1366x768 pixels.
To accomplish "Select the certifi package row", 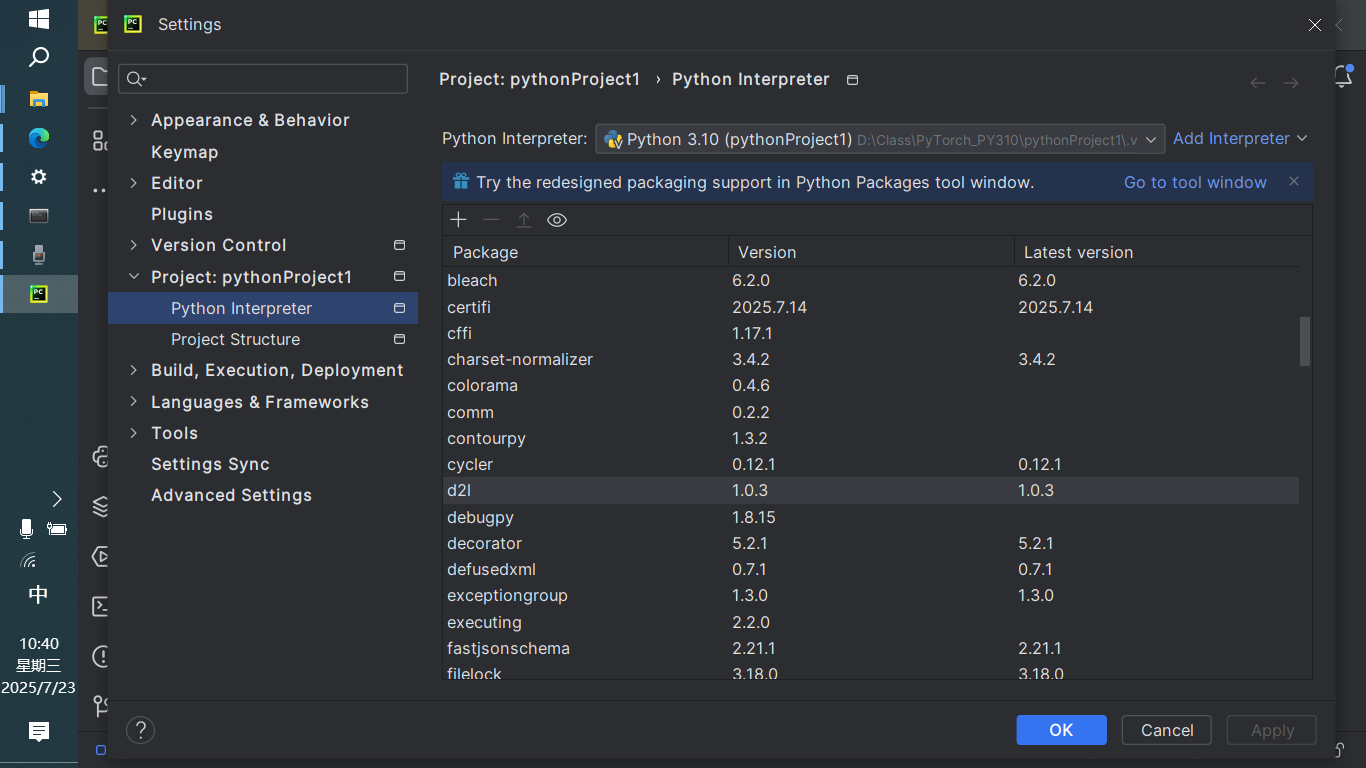I will pos(871,307).
